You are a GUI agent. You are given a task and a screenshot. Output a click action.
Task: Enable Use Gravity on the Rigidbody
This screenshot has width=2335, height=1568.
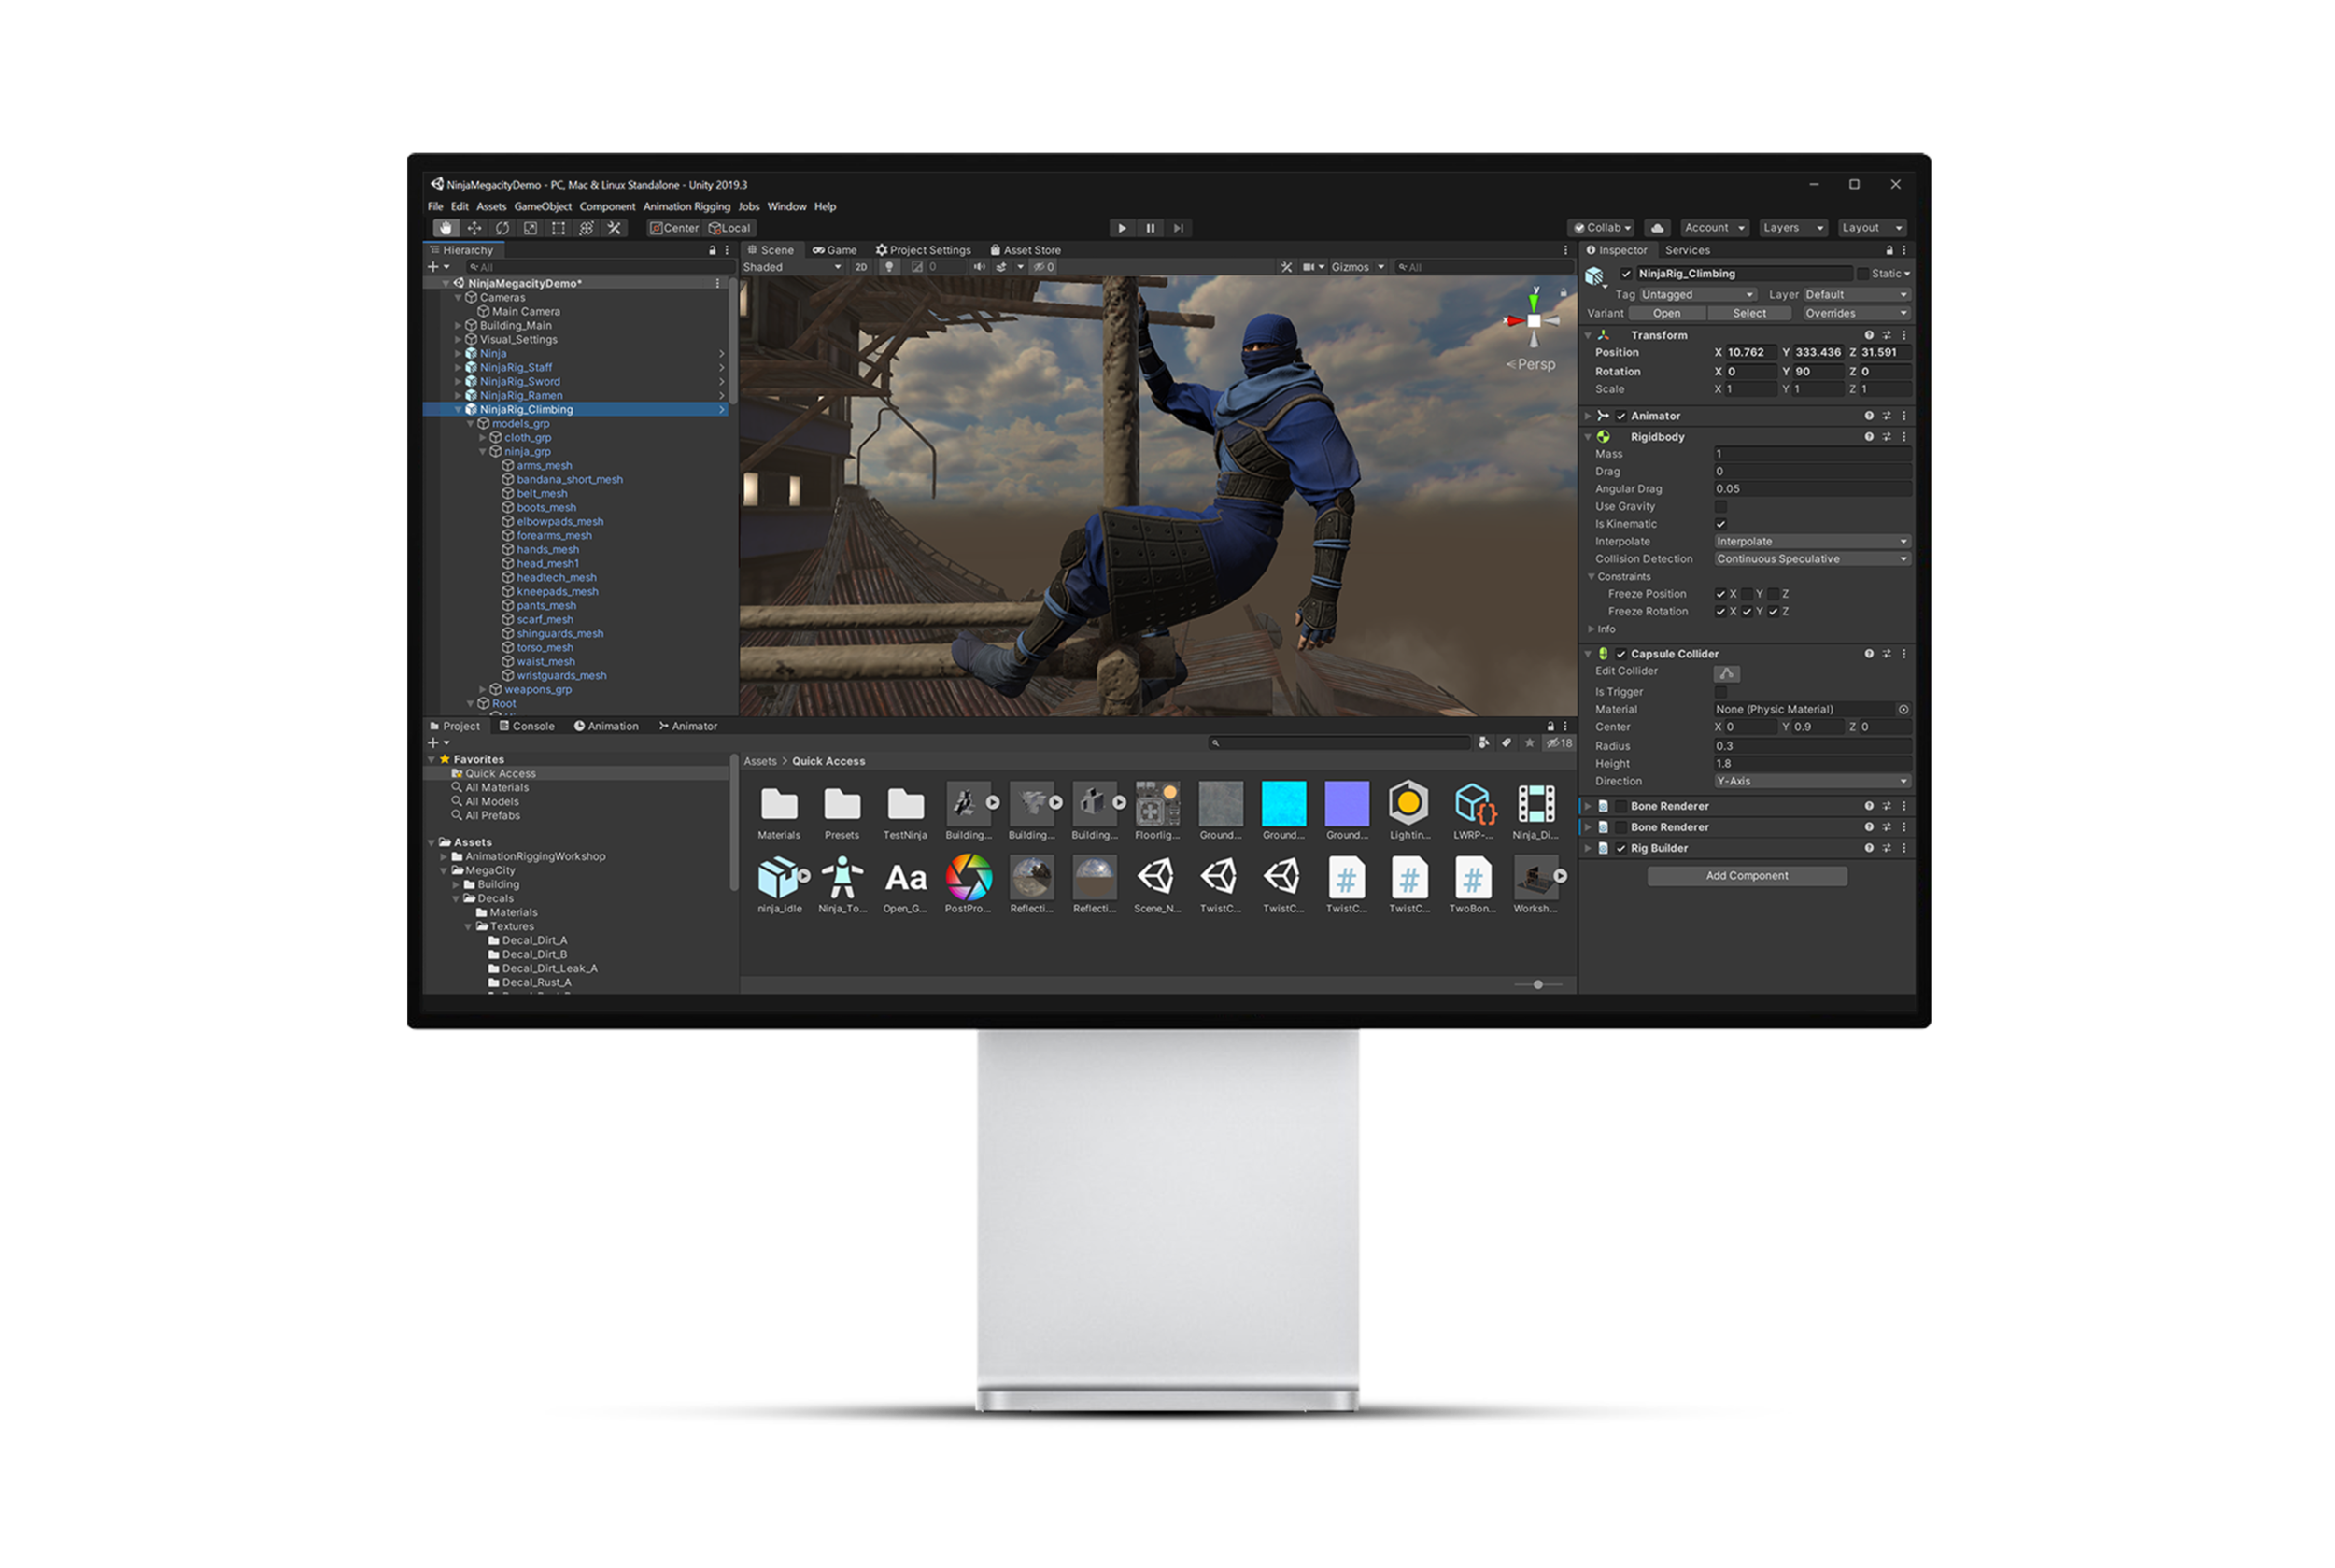tap(1720, 507)
